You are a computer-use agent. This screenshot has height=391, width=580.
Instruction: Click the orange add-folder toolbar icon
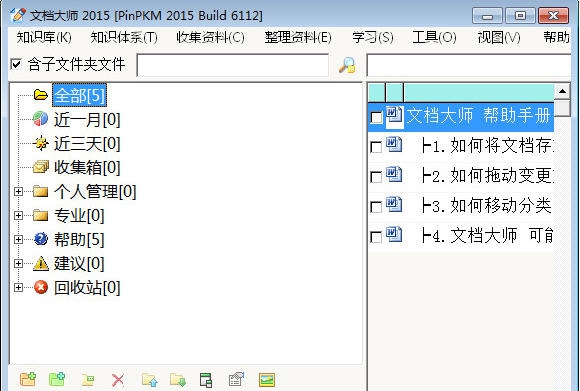(28, 380)
